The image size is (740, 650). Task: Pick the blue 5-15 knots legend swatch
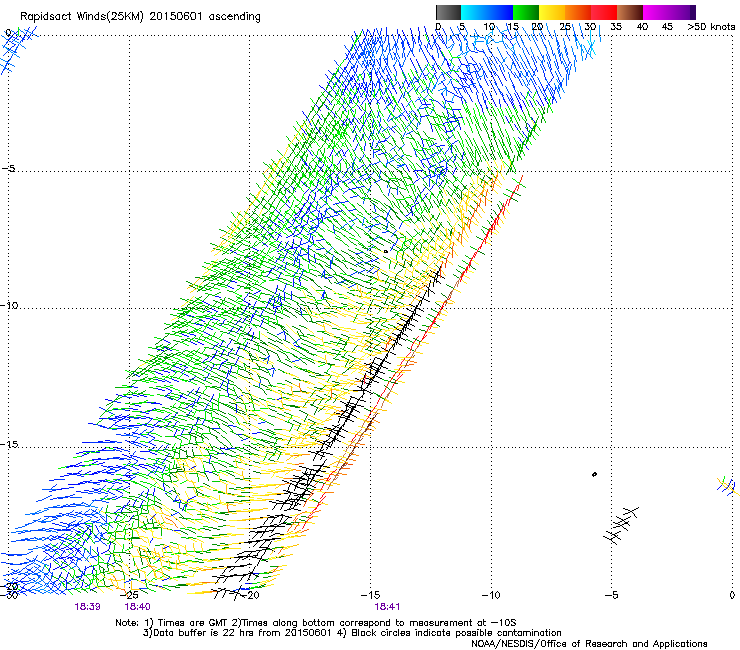(487, 12)
